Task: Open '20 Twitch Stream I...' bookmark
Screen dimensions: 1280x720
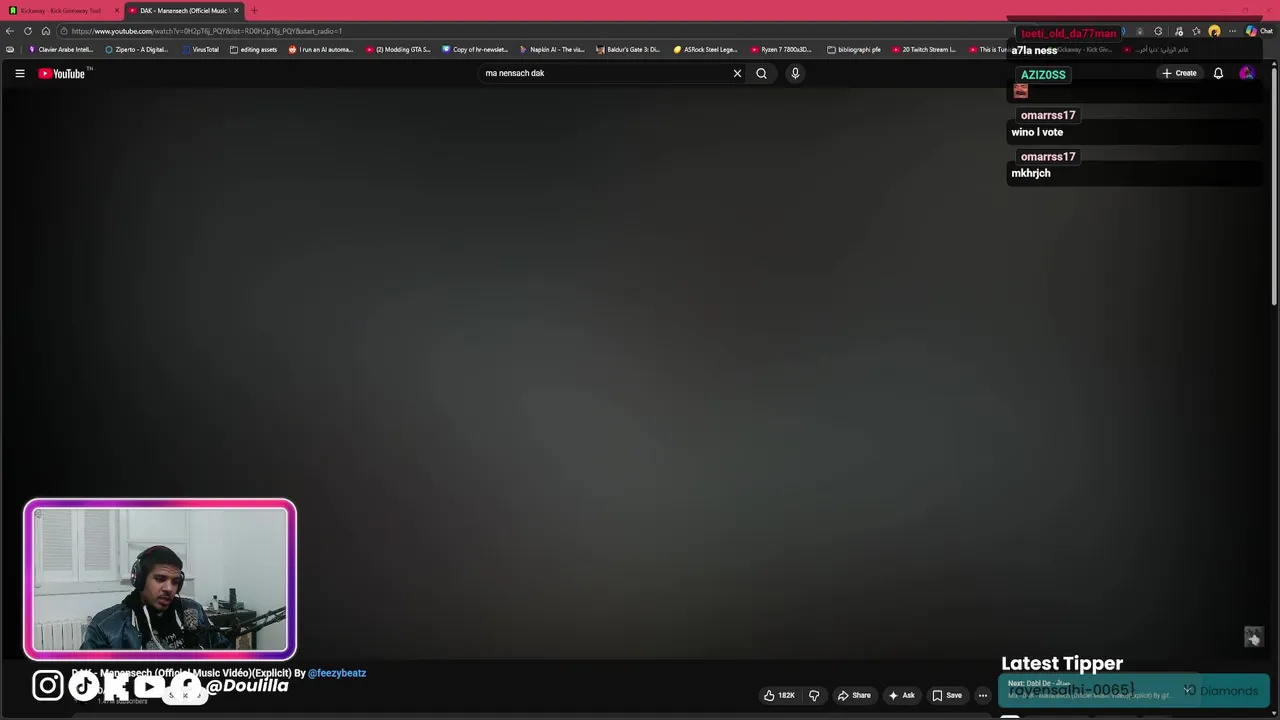Action: 924,49
